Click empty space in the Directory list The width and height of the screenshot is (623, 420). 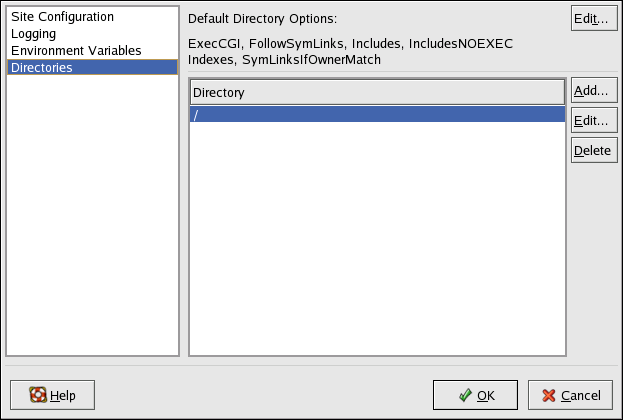click(x=377, y=240)
